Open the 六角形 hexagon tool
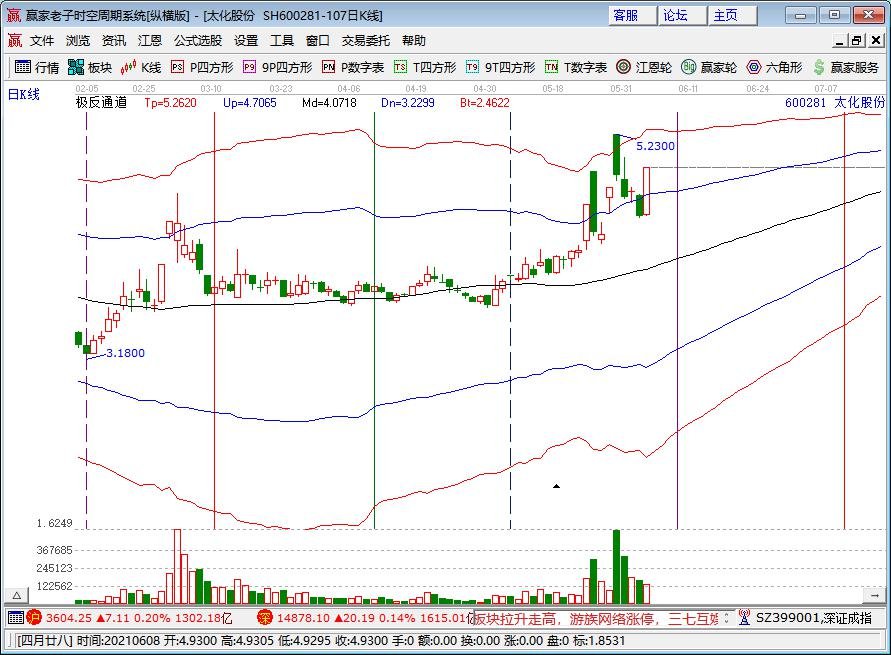Screen dimensions: 891x655 coord(775,67)
